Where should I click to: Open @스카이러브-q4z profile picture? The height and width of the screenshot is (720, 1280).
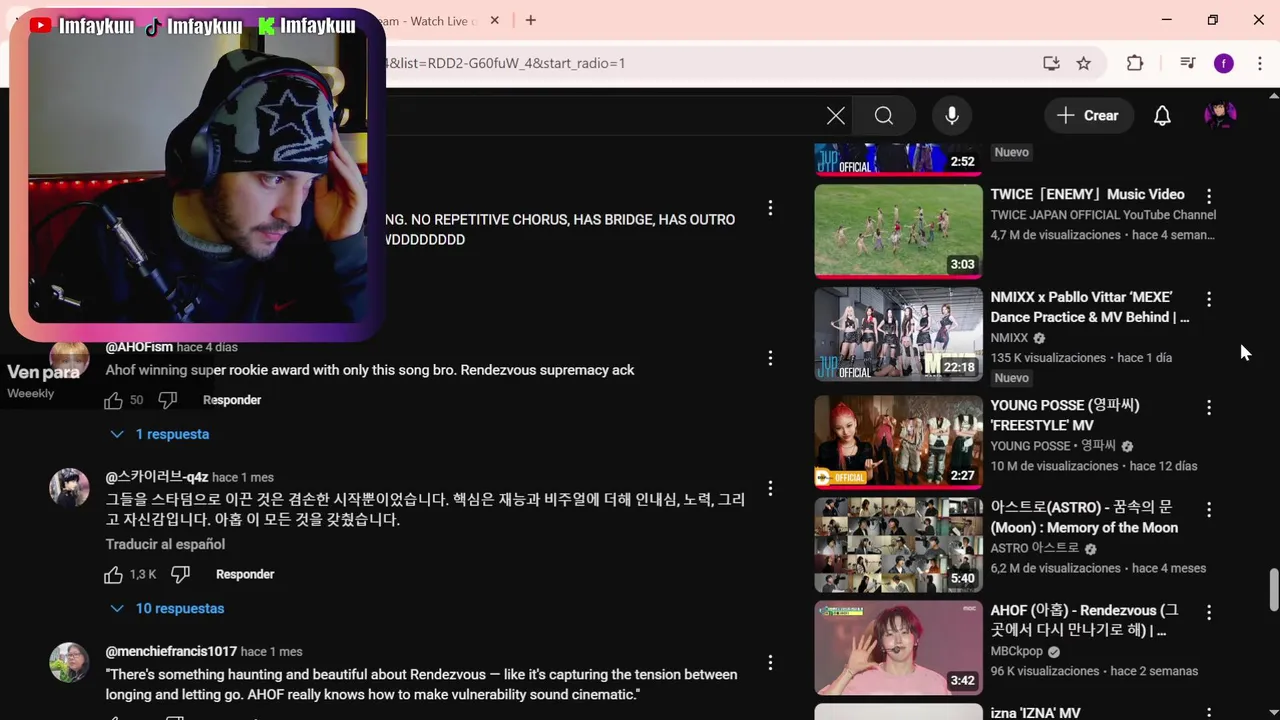(x=69, y=488)
